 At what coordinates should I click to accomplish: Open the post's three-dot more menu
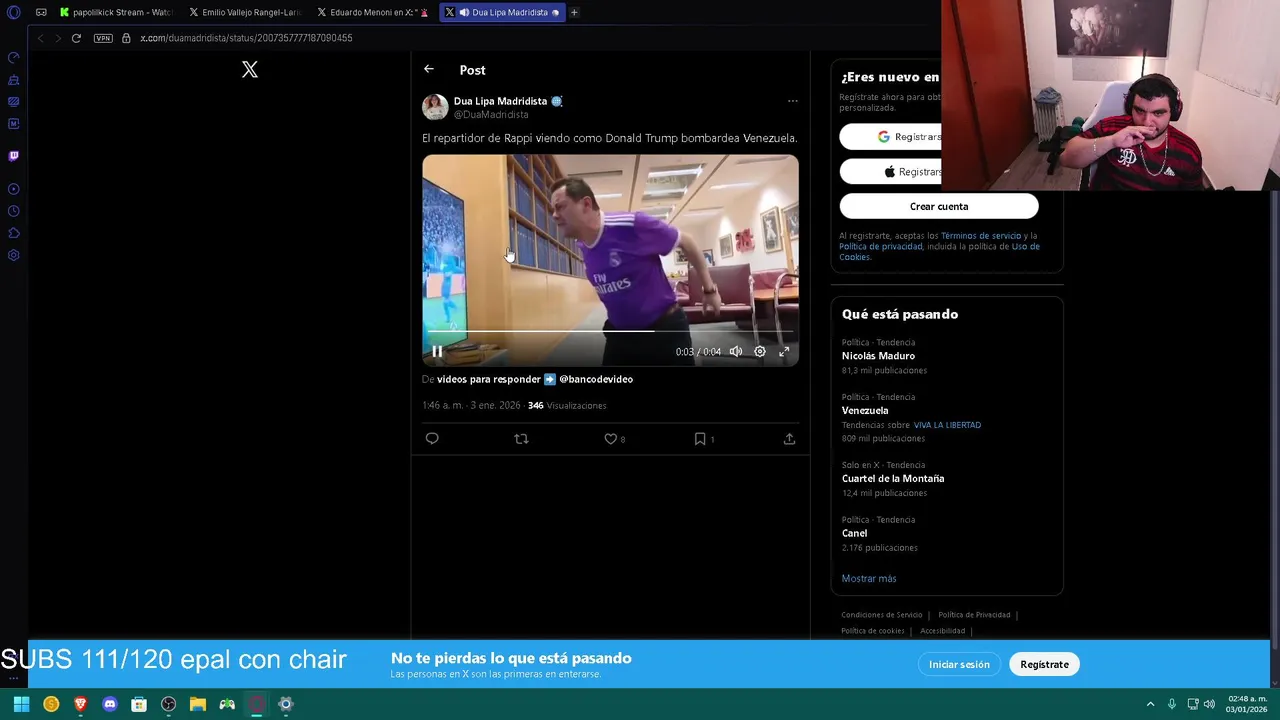coord(792,101)
